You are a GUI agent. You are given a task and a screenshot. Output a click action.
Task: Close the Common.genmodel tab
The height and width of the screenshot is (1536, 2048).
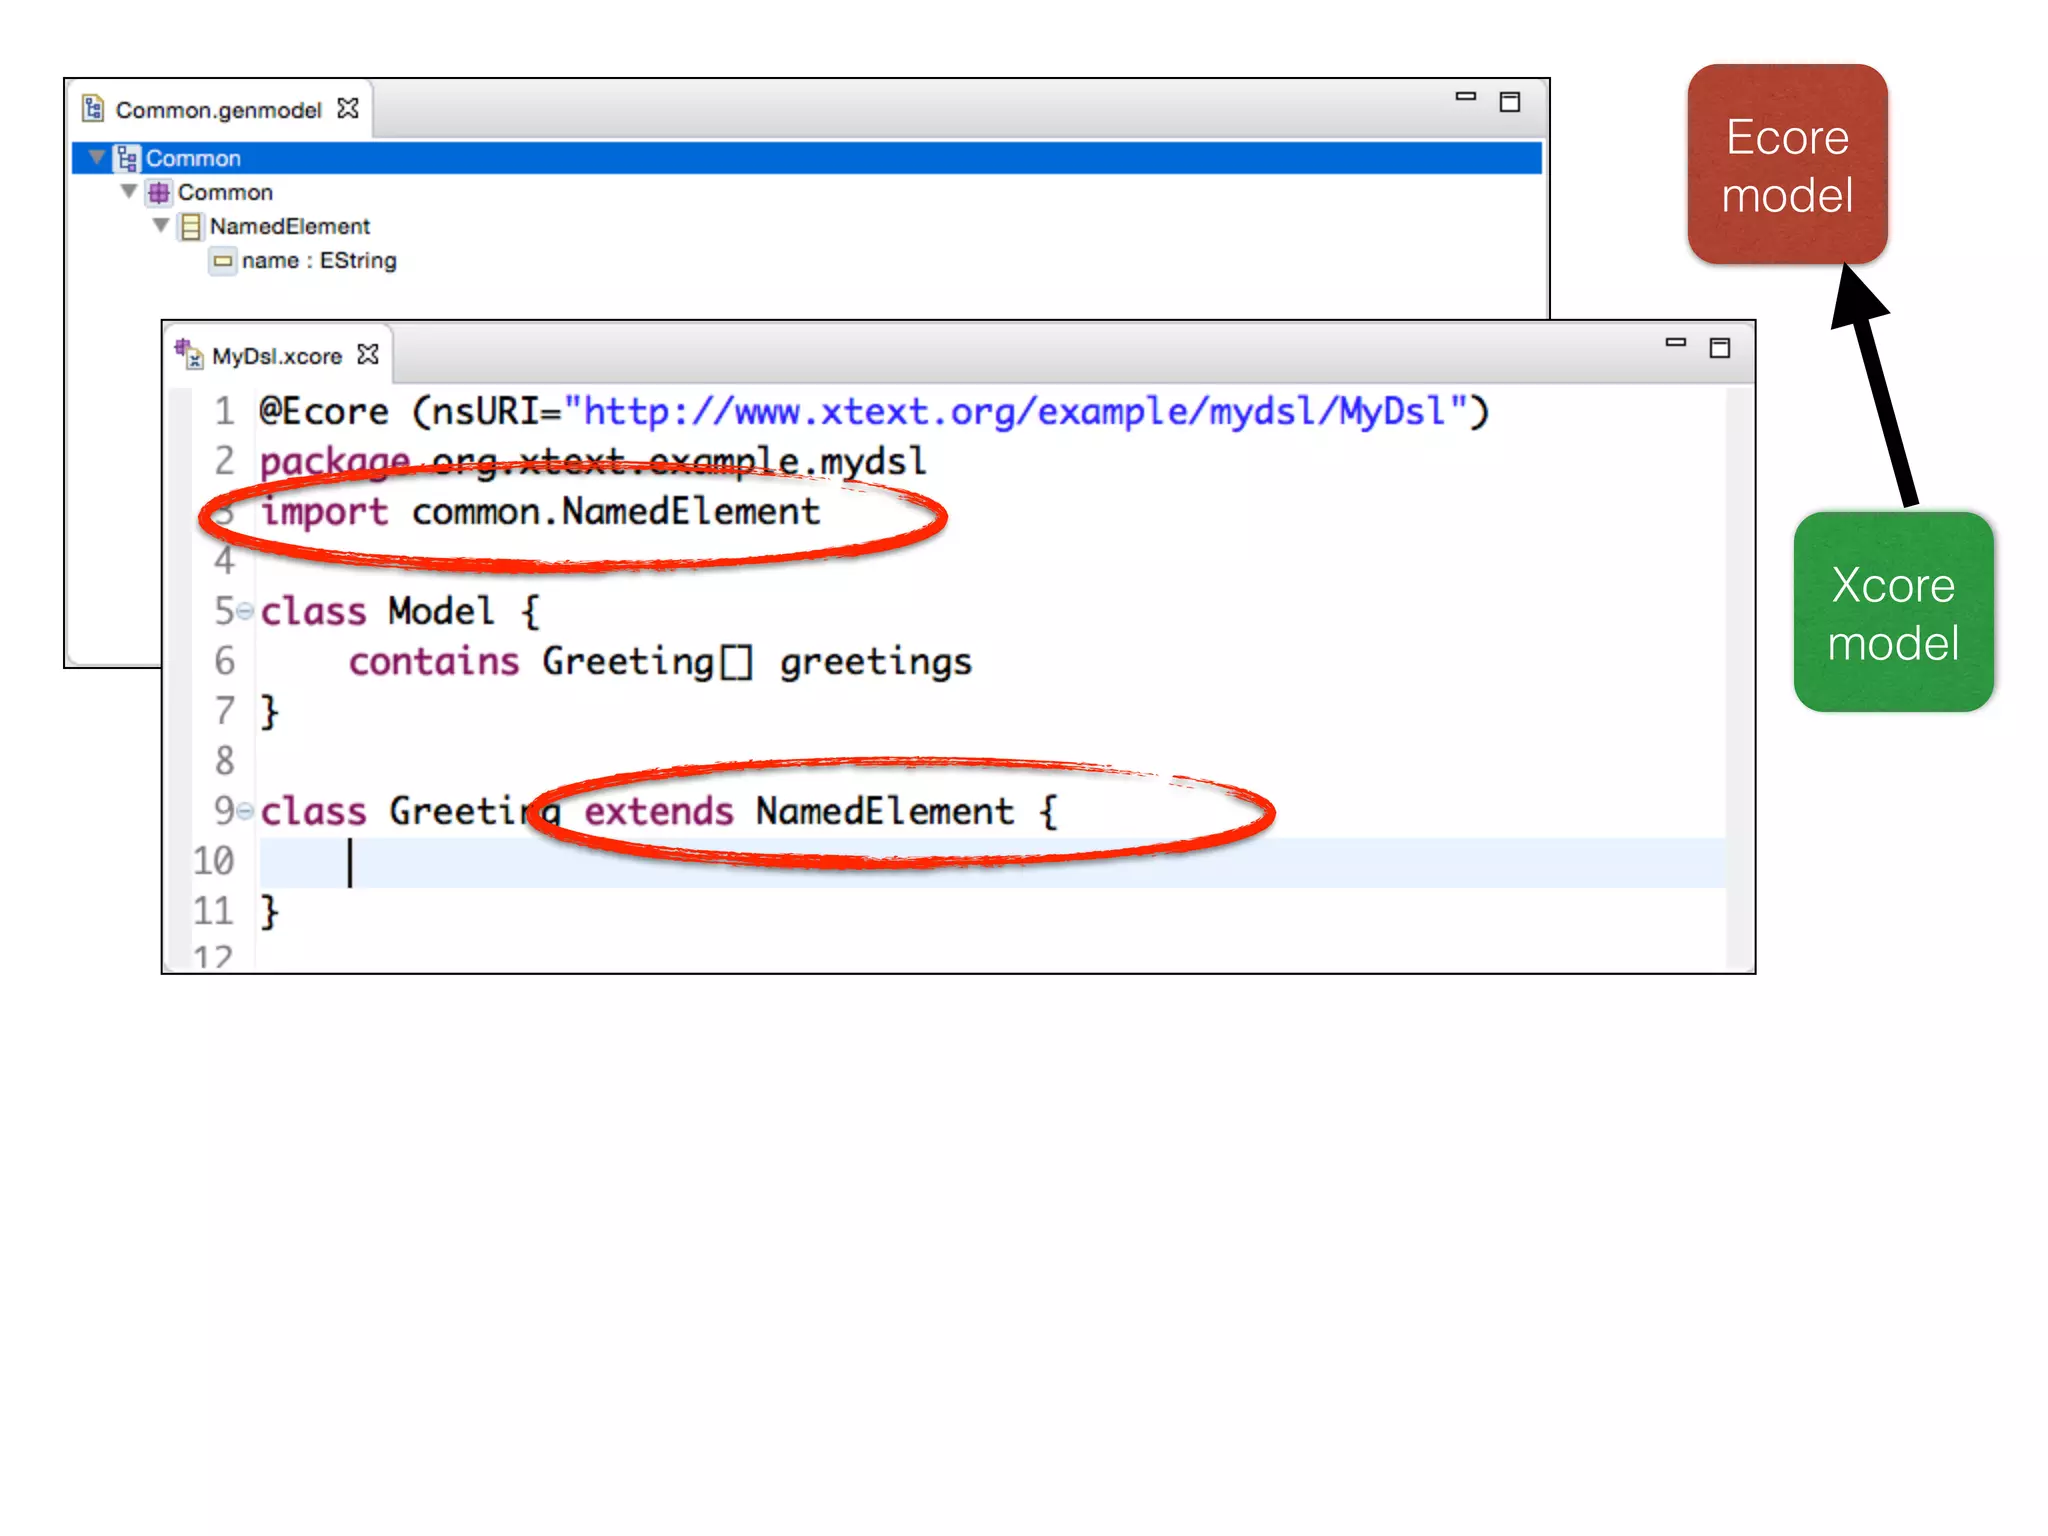point(348,108)
